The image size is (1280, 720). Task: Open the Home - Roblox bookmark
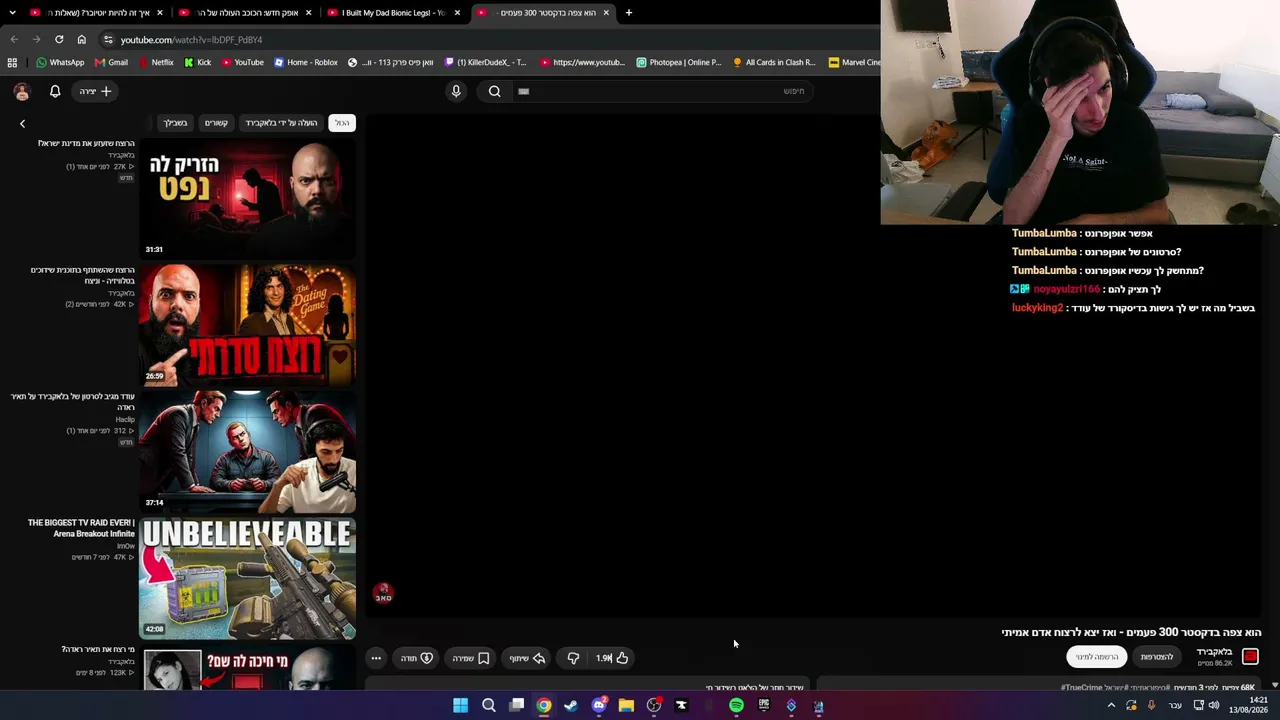tap(306, 62)
